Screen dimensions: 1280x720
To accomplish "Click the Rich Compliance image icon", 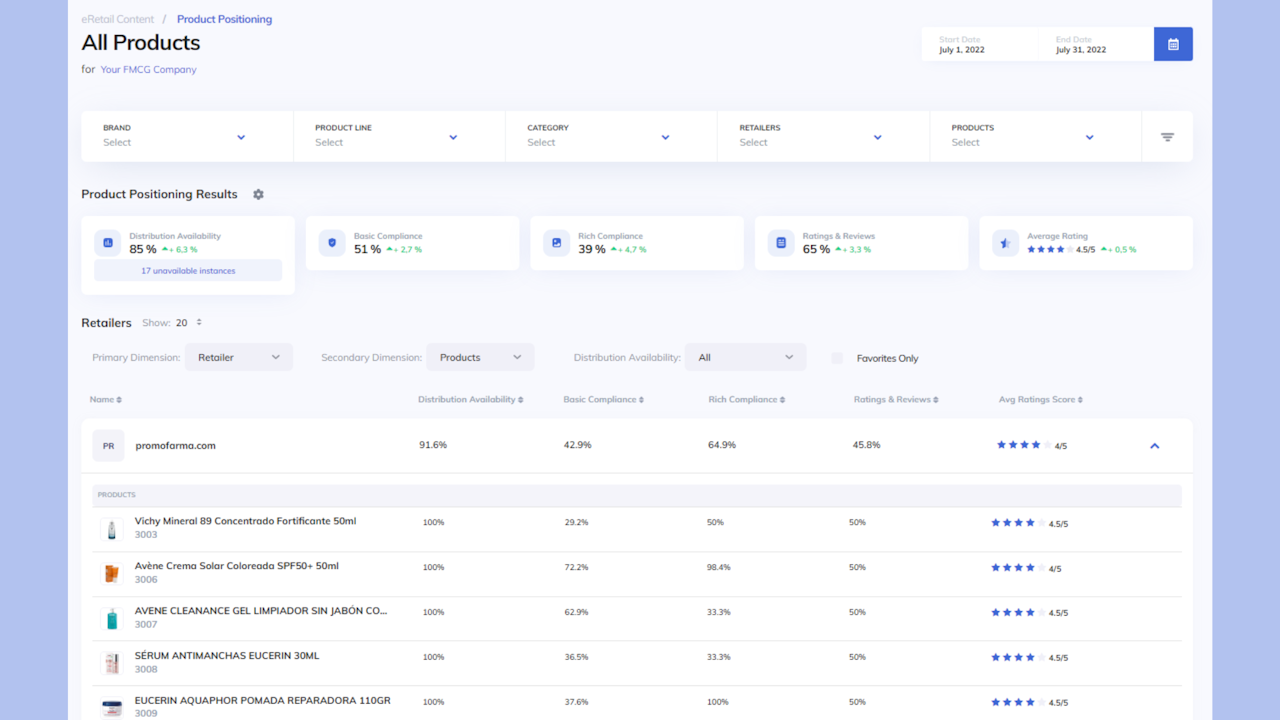I will click(x=556, y=243).
